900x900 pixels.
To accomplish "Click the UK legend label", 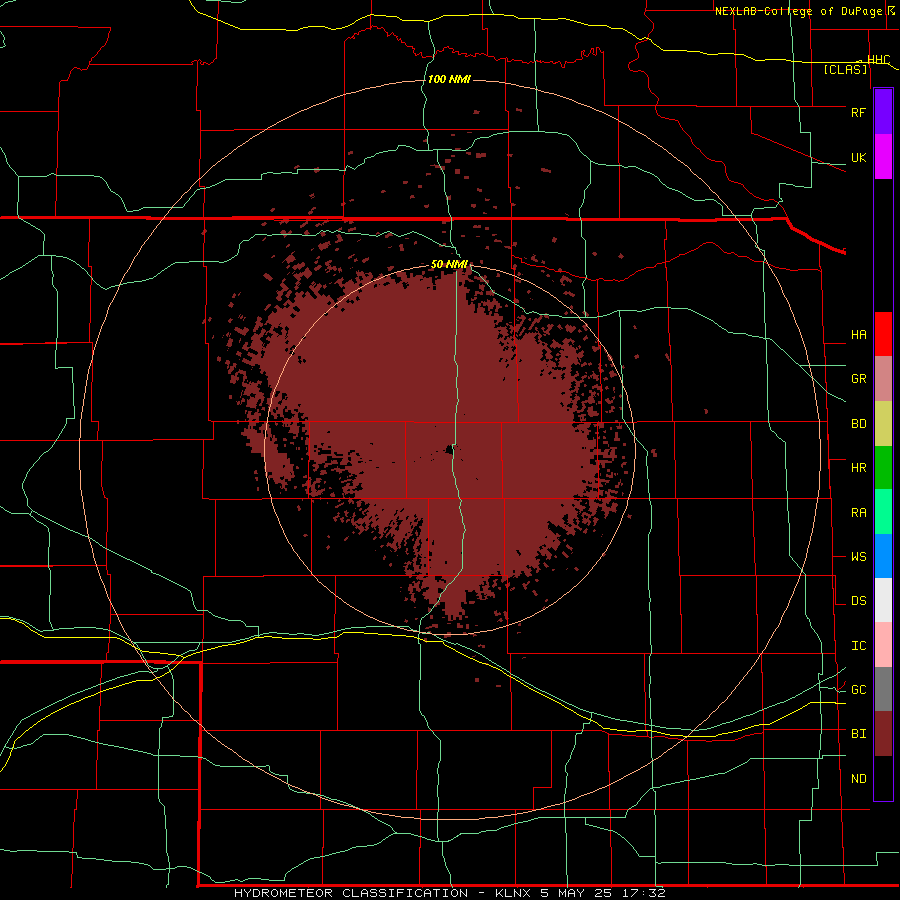I will click(858, 157).
